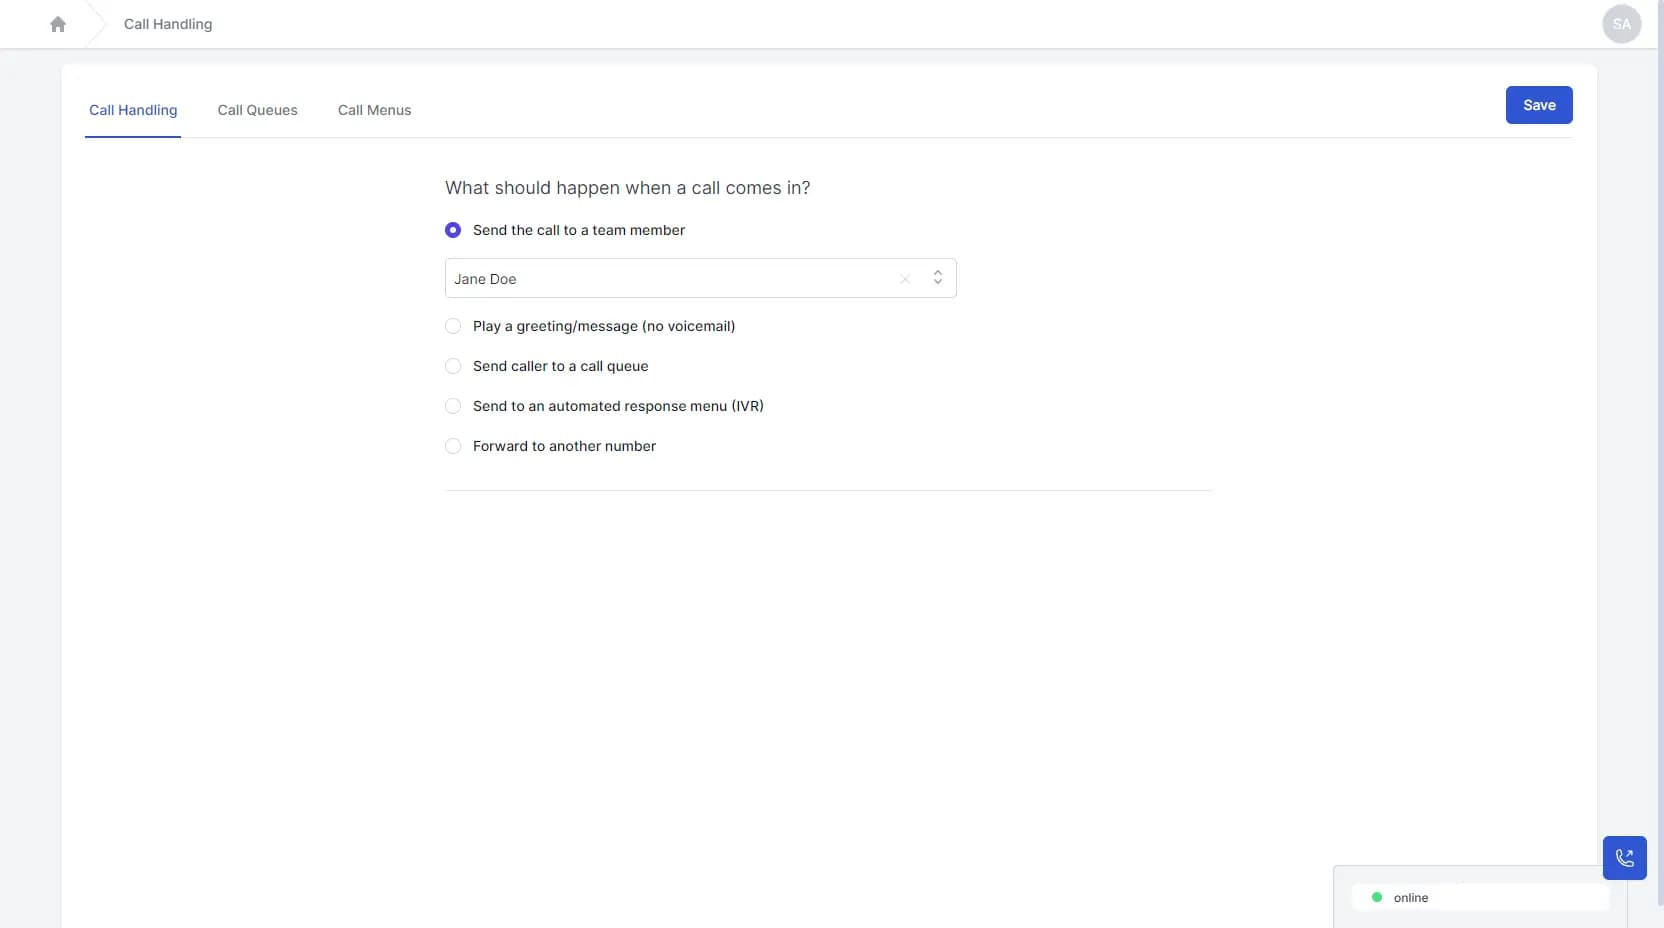Switch to the Call Queues tab

coord(257,110)
